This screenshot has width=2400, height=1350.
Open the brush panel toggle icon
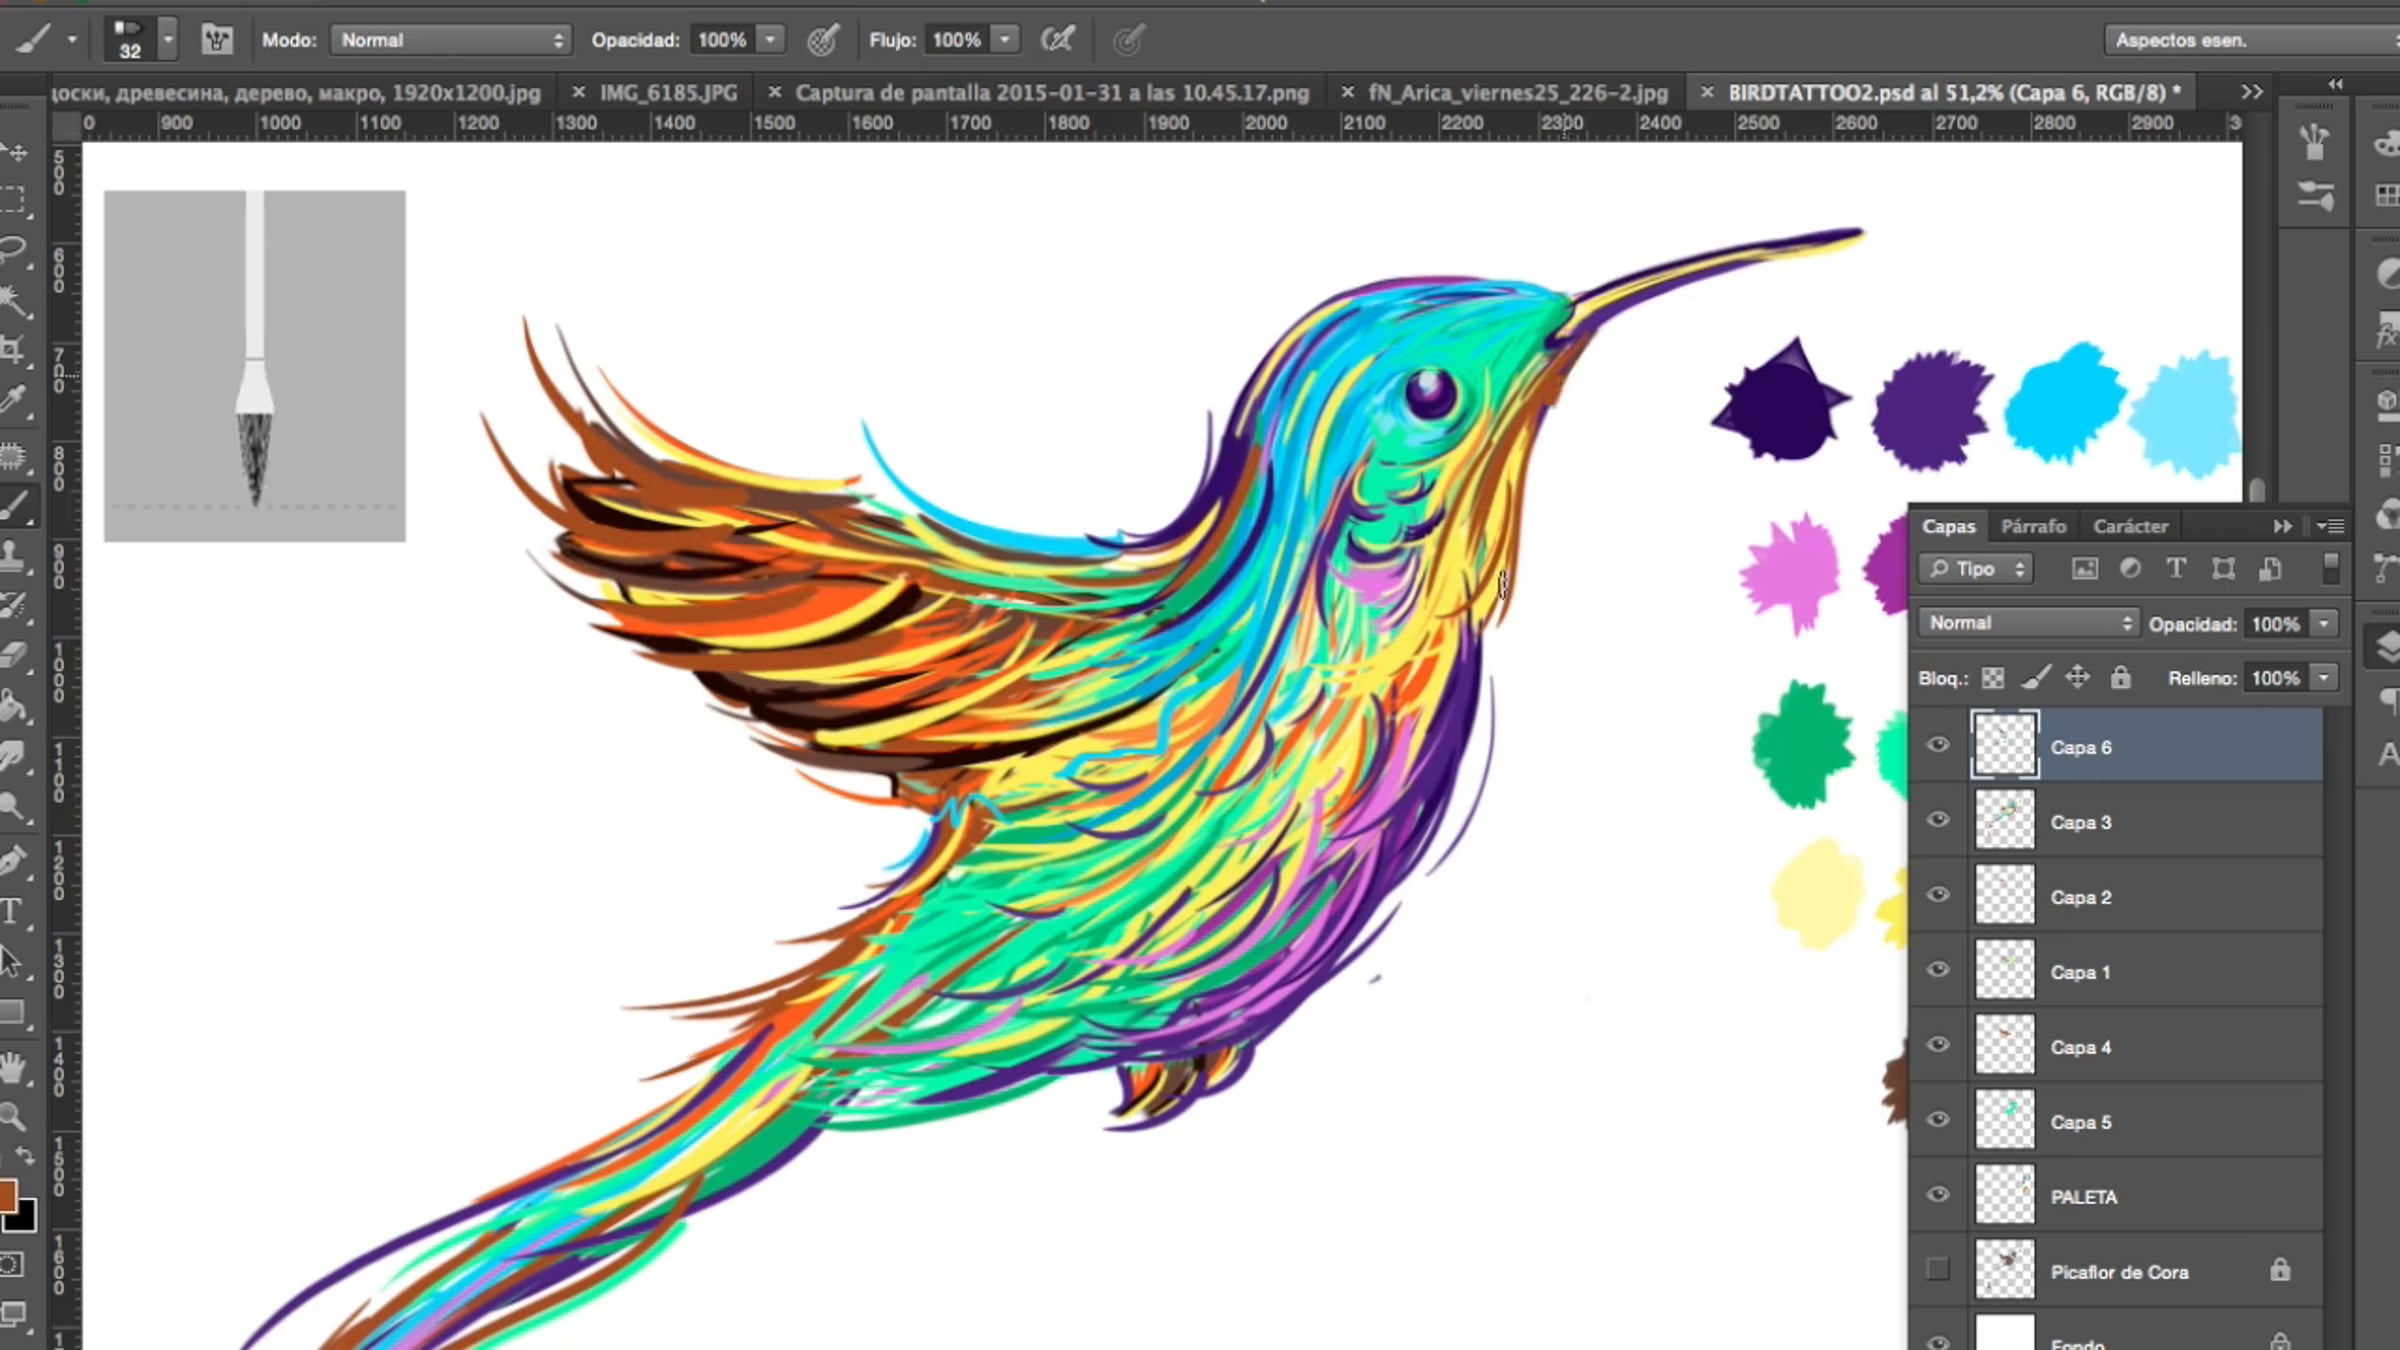coord(217,40)
